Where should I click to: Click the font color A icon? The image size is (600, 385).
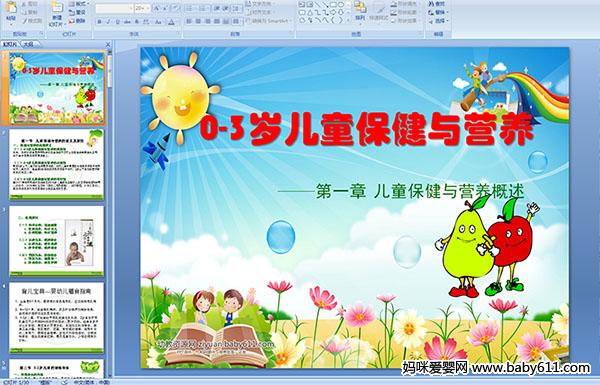171,22
